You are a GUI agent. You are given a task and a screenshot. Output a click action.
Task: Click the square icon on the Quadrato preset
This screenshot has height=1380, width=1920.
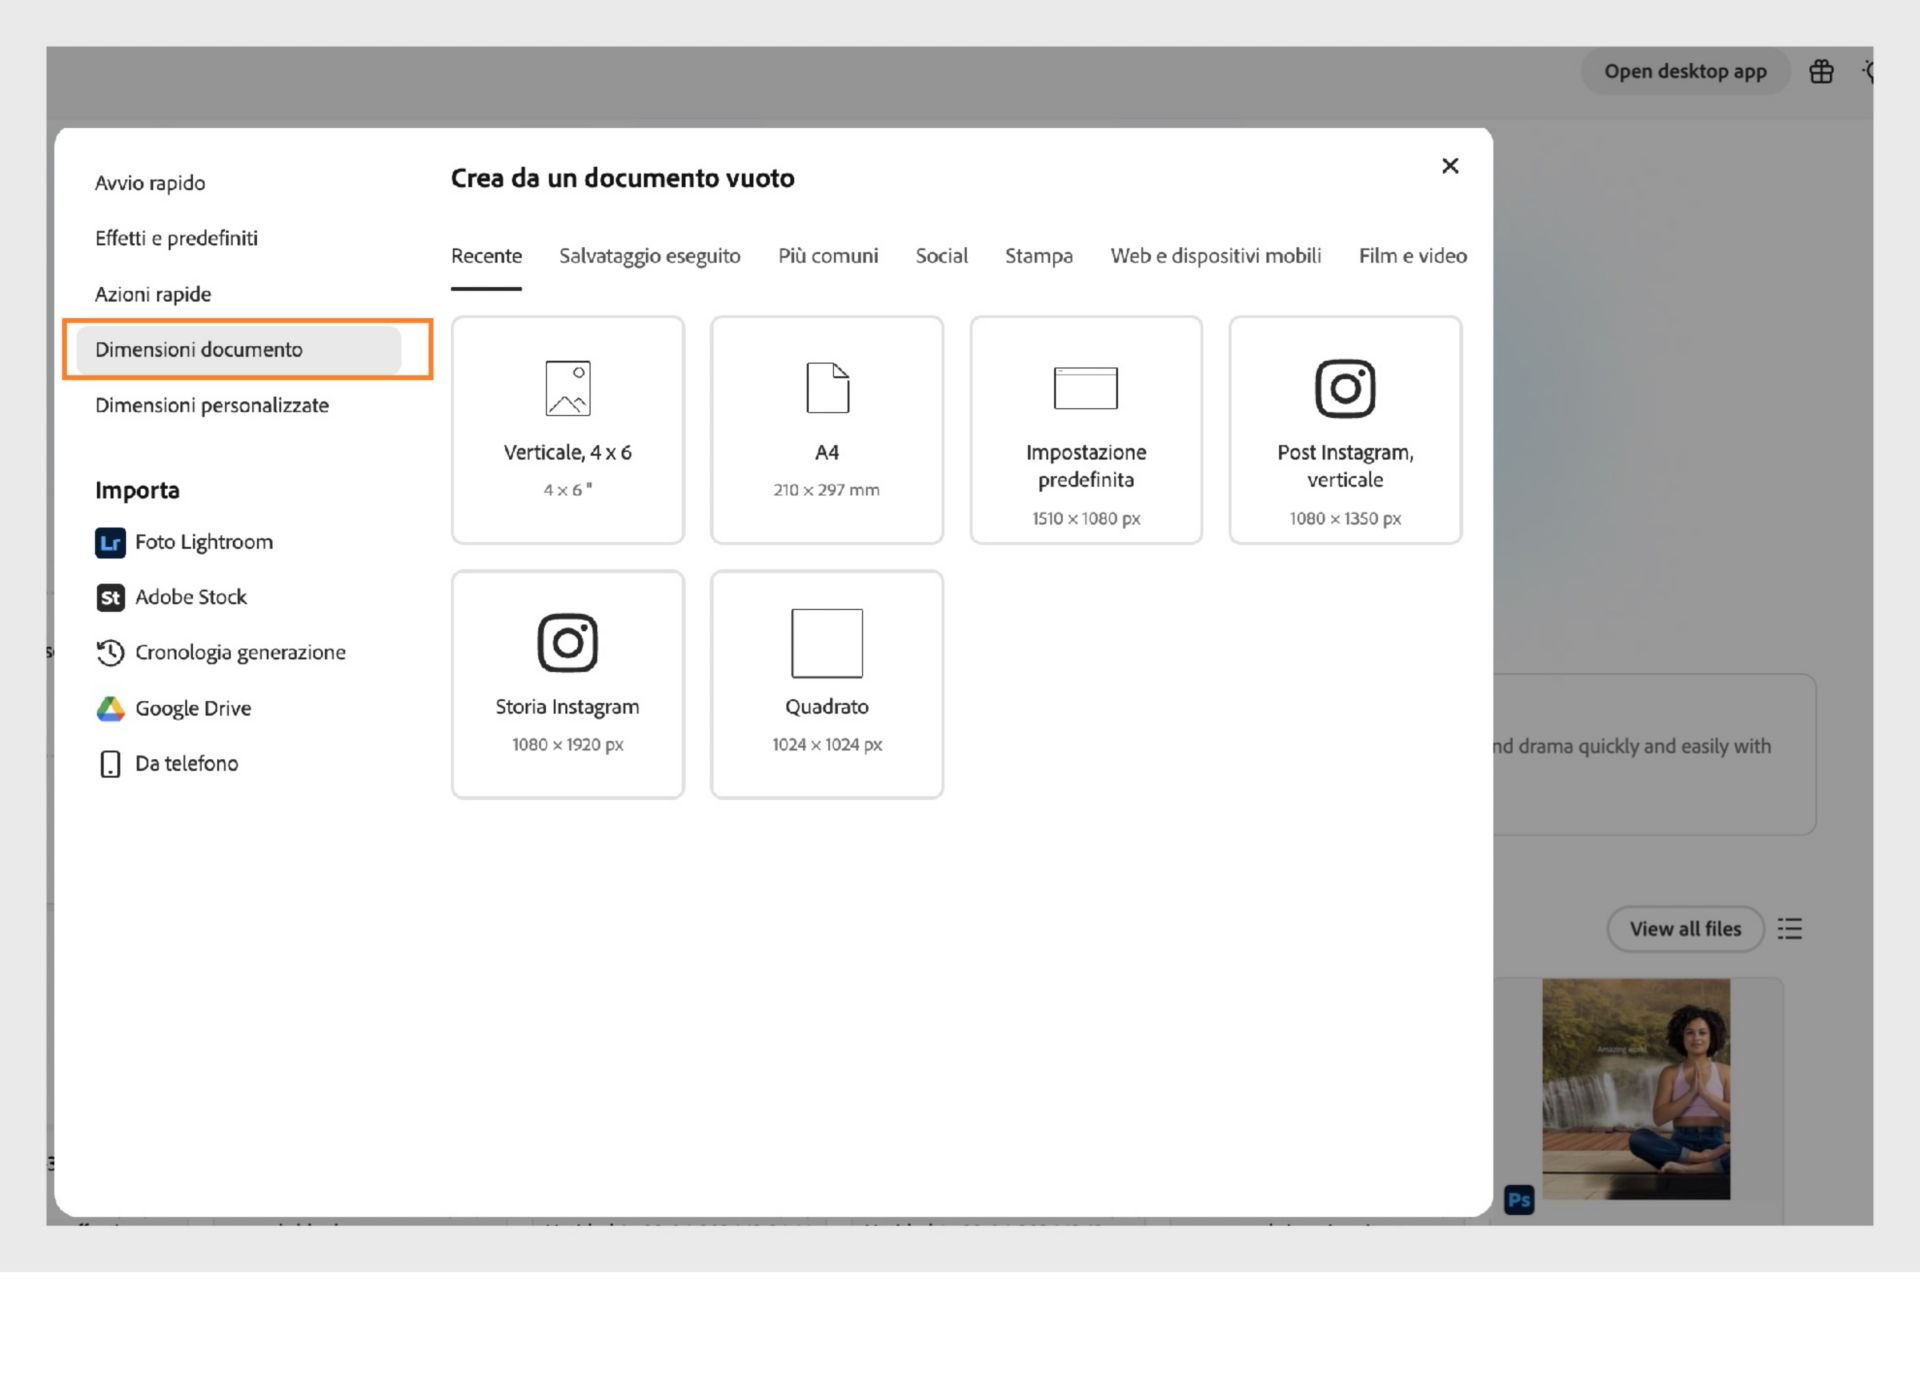(x=827, y=643)
